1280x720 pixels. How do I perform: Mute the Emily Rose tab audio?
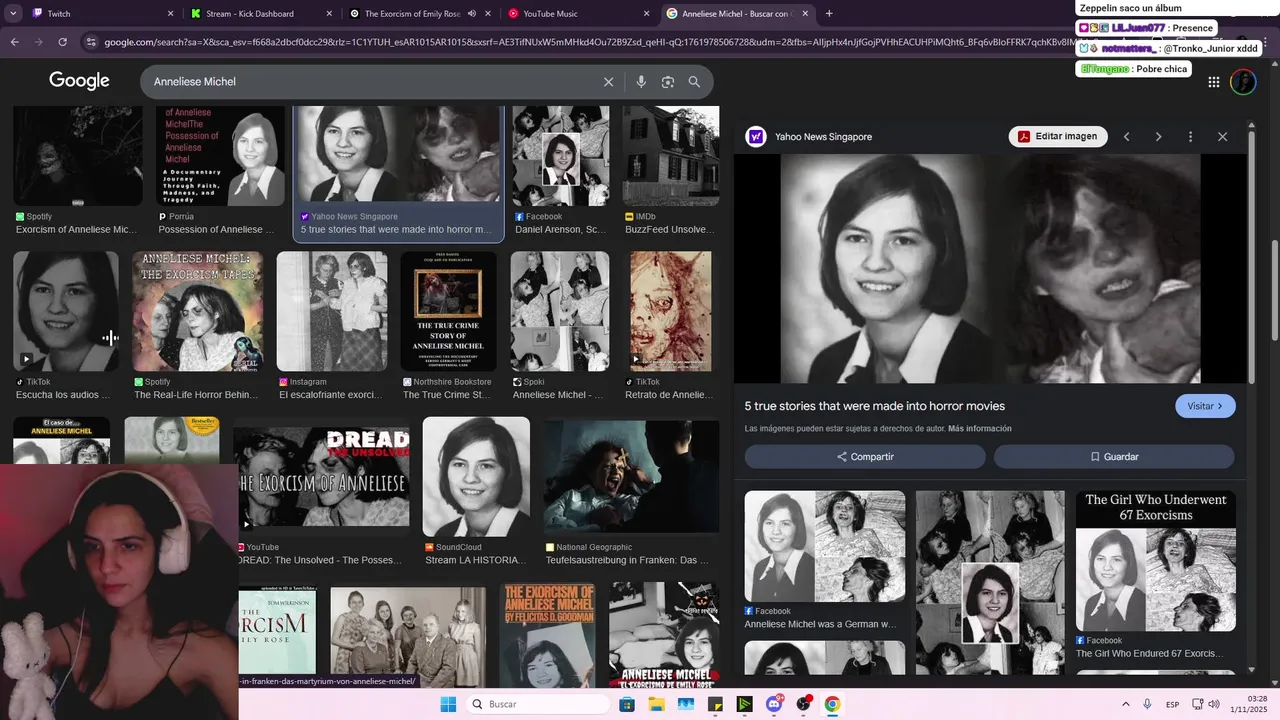tap(471, 14)
